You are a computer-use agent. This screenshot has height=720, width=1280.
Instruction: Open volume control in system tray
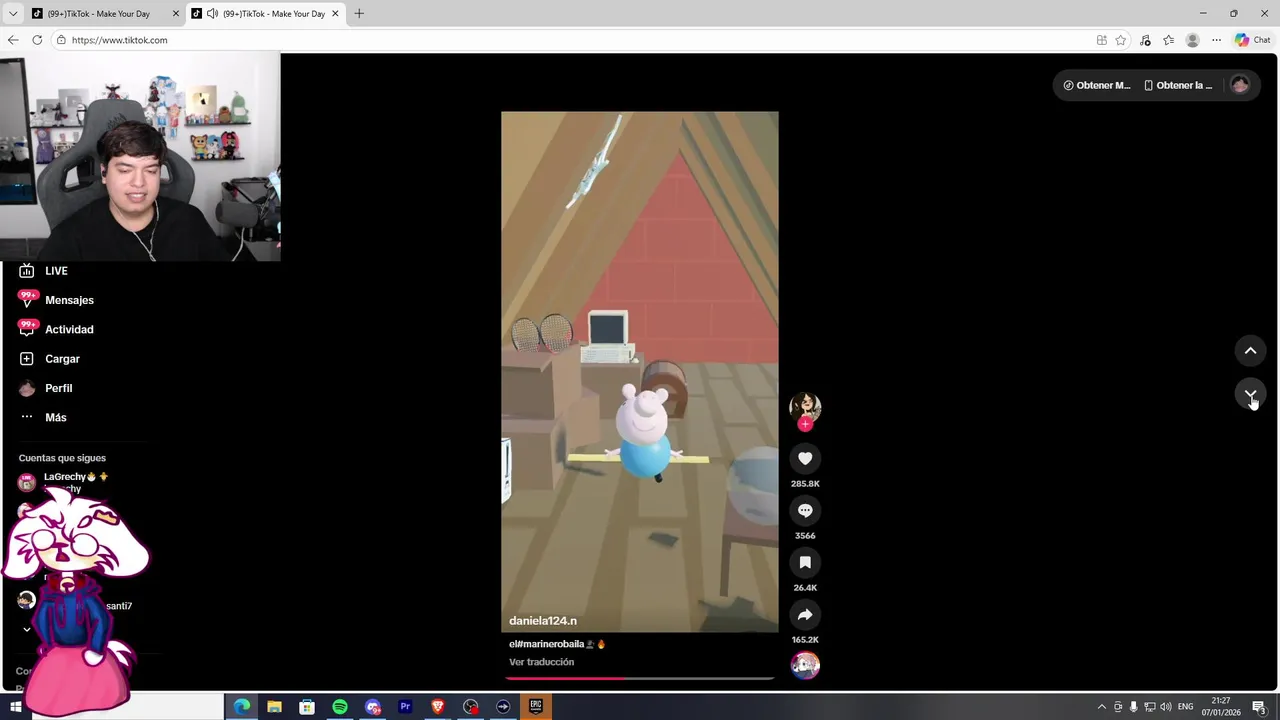pyautogui.click(x=1166, y=707)
